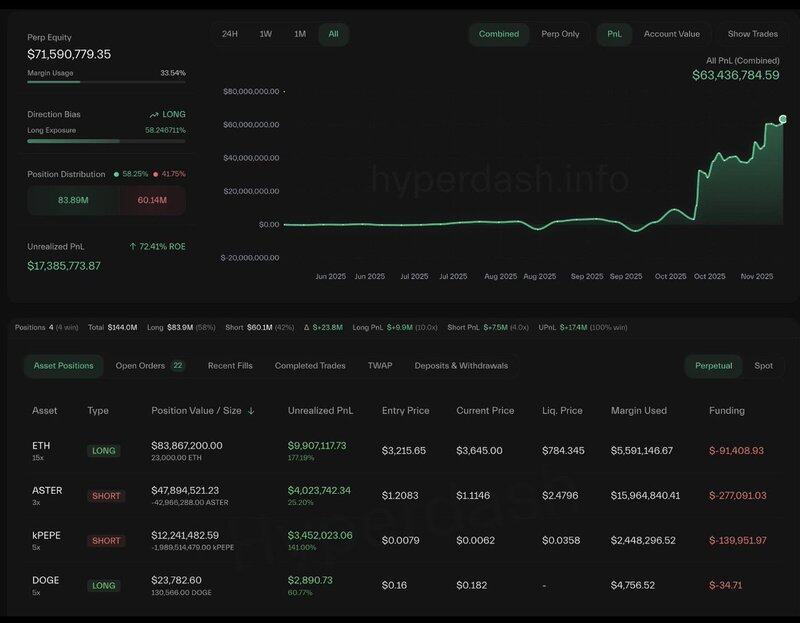800x623 pixels.
Task: Click the 60.14M short distribution block
Action: pyautogui.click(x=151, y=200)
